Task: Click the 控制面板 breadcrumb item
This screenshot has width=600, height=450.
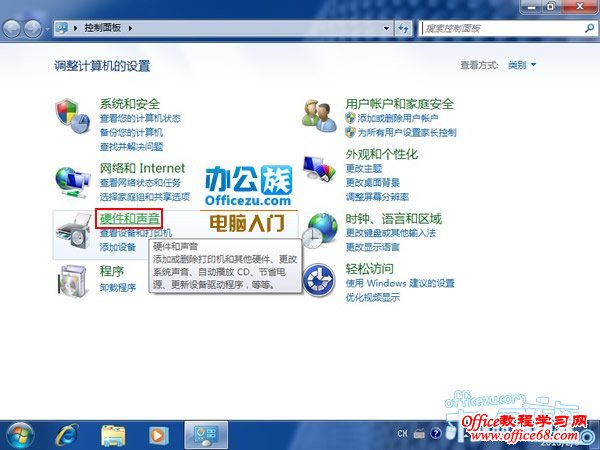Action: tap(103, 28)
